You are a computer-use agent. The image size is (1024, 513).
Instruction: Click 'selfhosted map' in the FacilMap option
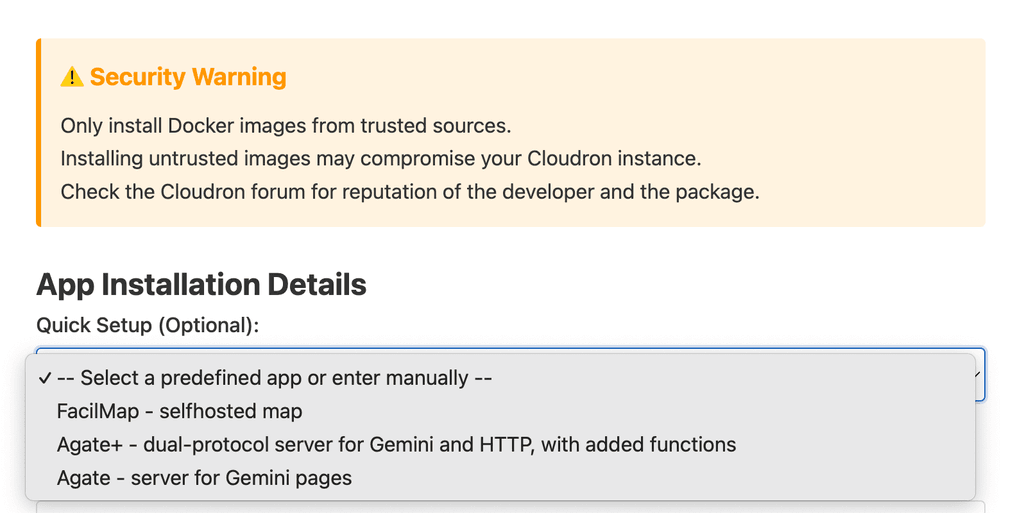tap(231, 411)
